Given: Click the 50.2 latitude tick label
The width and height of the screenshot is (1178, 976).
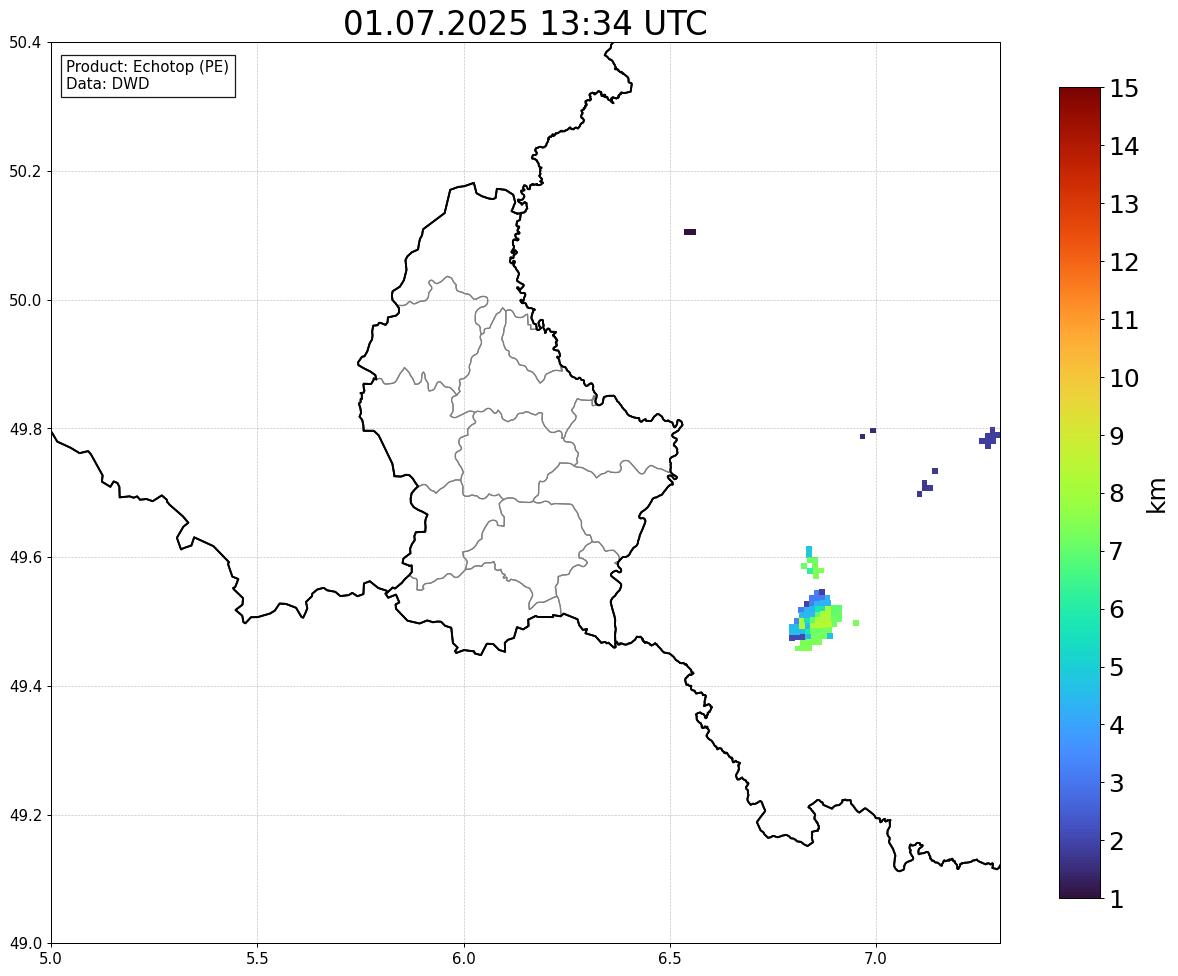Looking at the screenshot, I should point(25,171).
